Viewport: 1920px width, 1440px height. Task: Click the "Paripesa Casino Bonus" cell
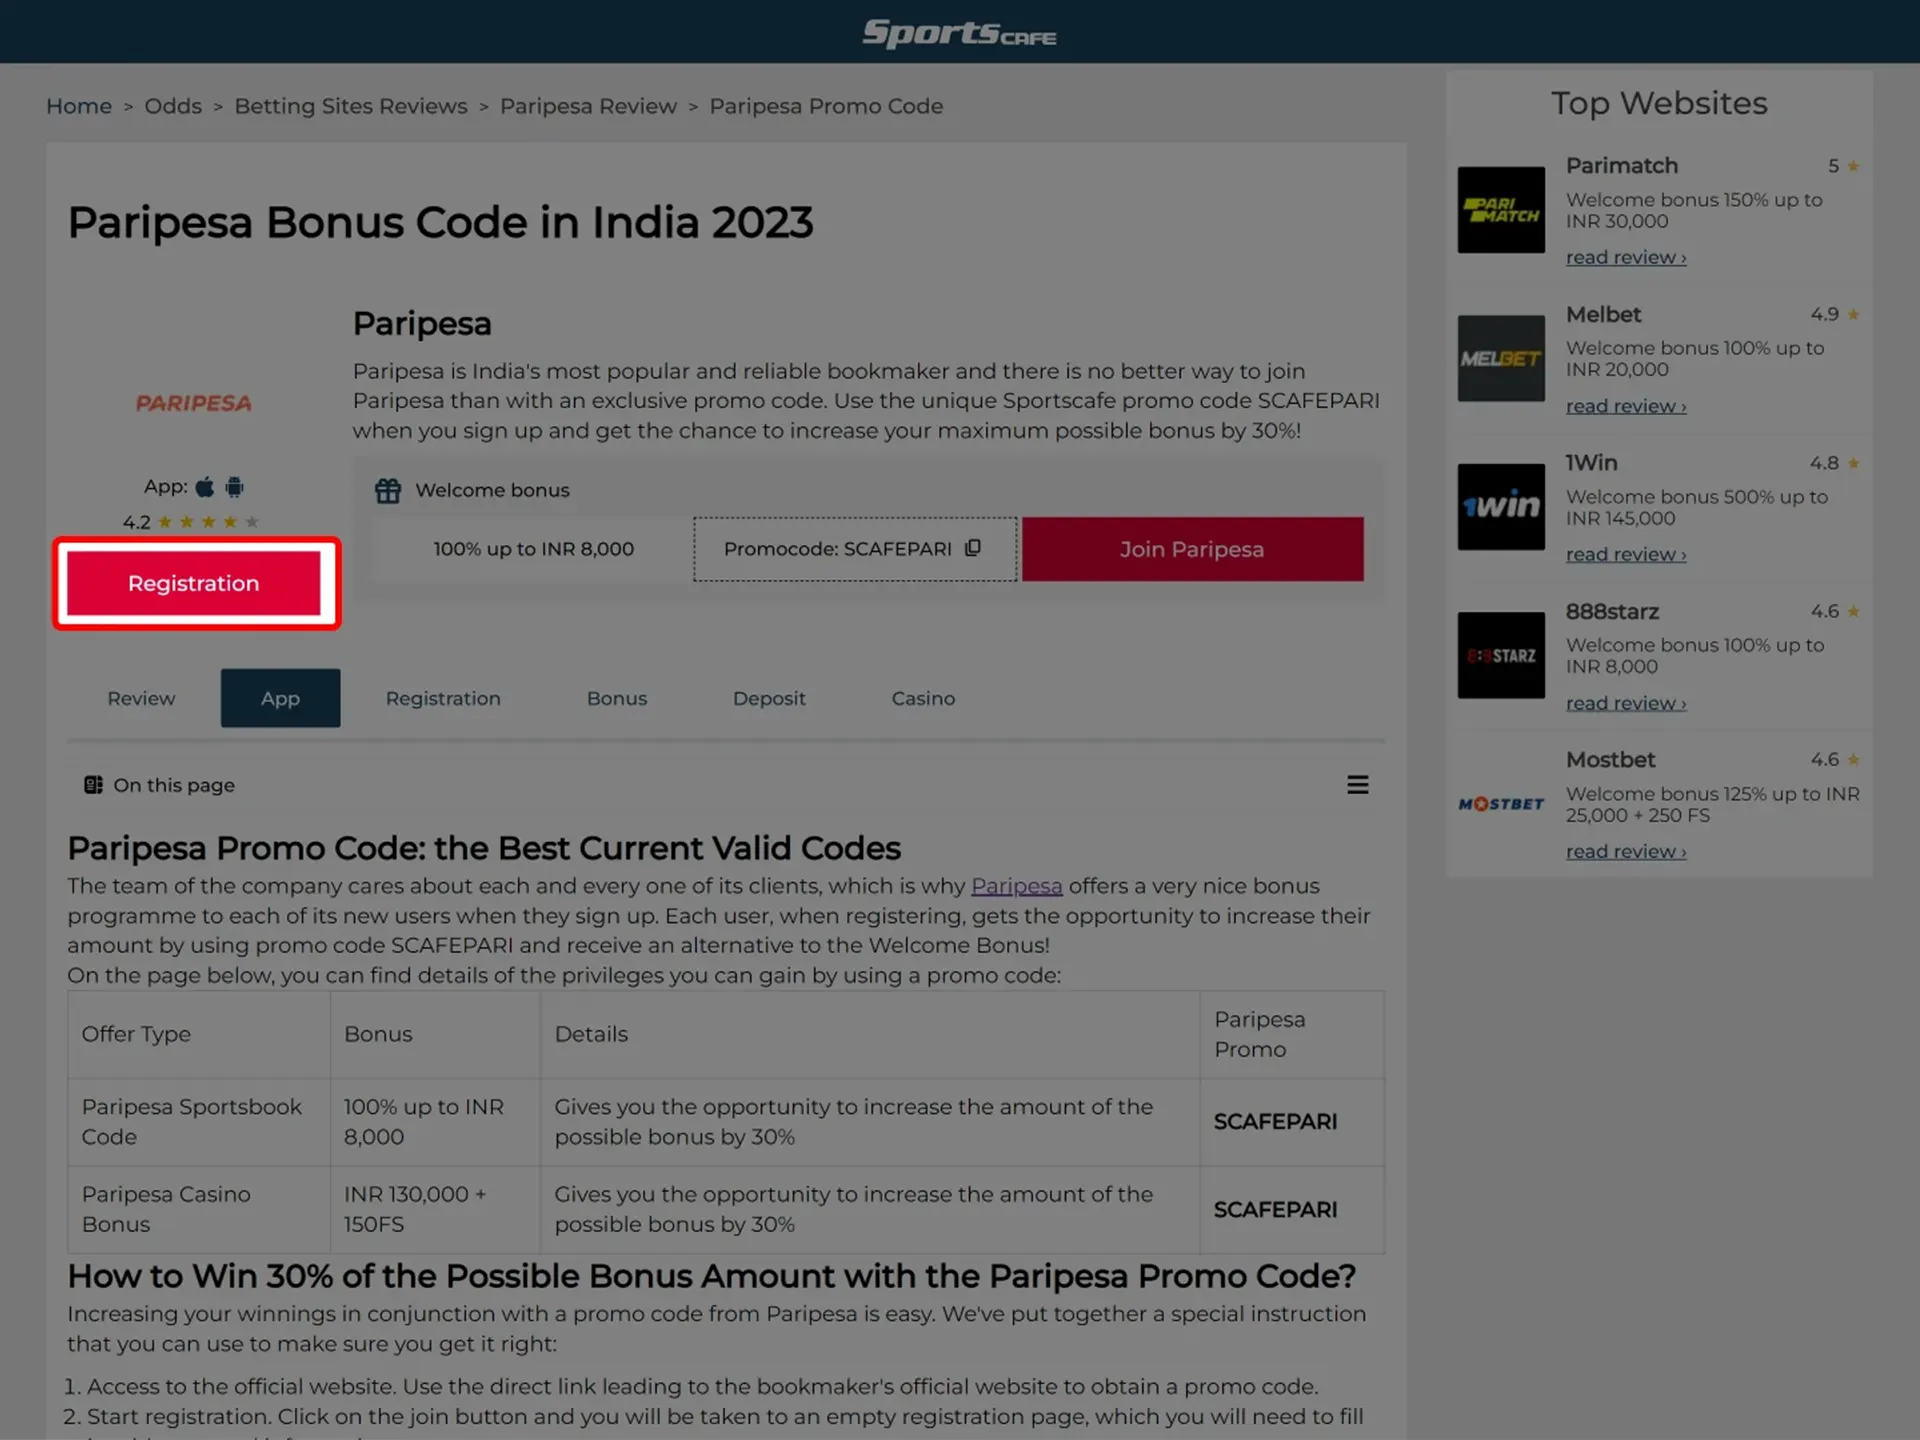[199, 1209]
